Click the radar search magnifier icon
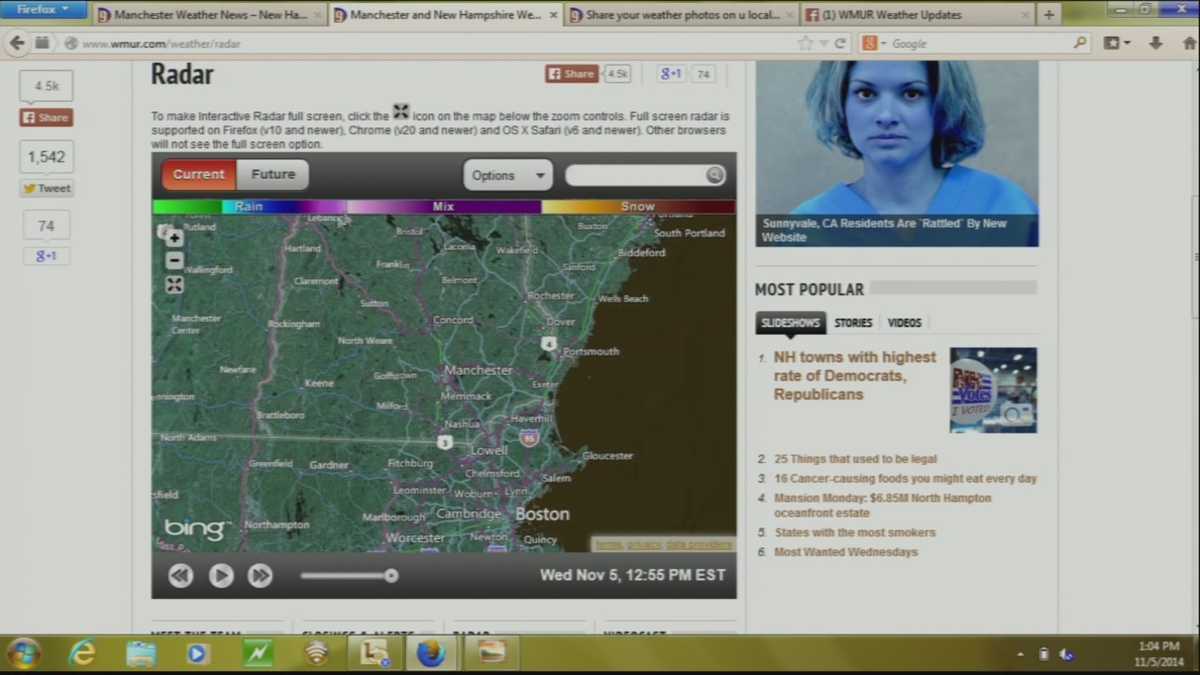Viewport: 1200px width, 675px height. (714, 175)
